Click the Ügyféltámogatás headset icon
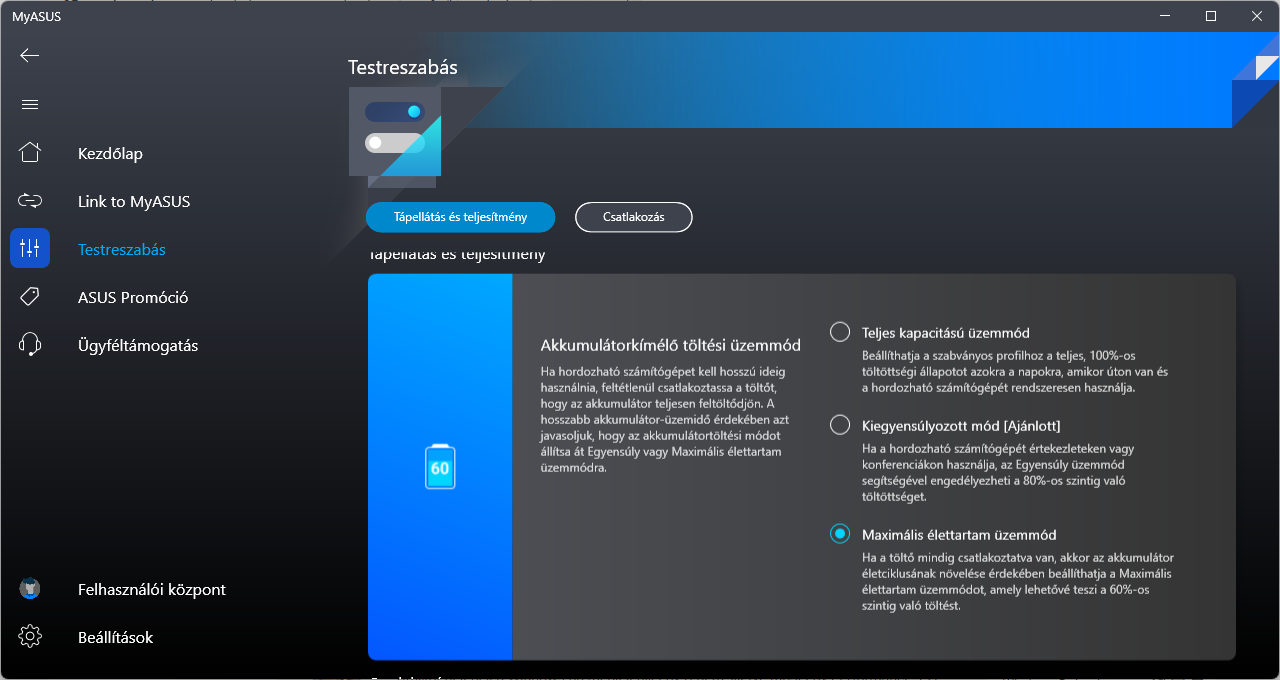1280x680 pixels. 30,345
